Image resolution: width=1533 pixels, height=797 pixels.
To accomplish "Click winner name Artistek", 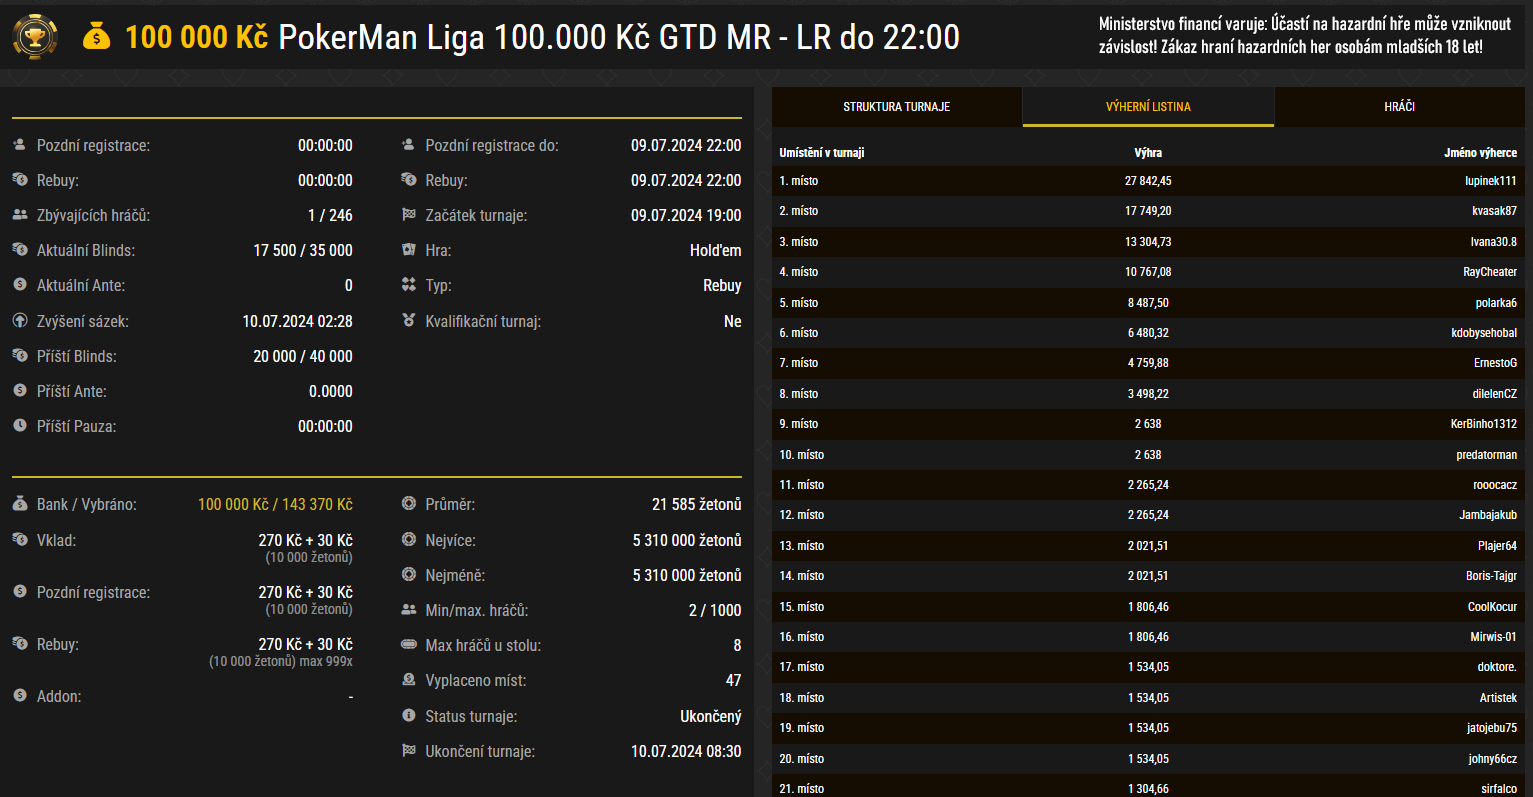I will click(1498, 698).
